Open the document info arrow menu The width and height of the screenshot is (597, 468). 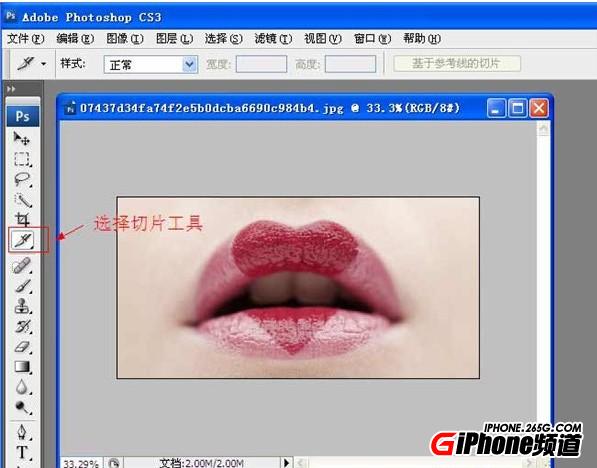pyautogui.click(x=286, y=463)
